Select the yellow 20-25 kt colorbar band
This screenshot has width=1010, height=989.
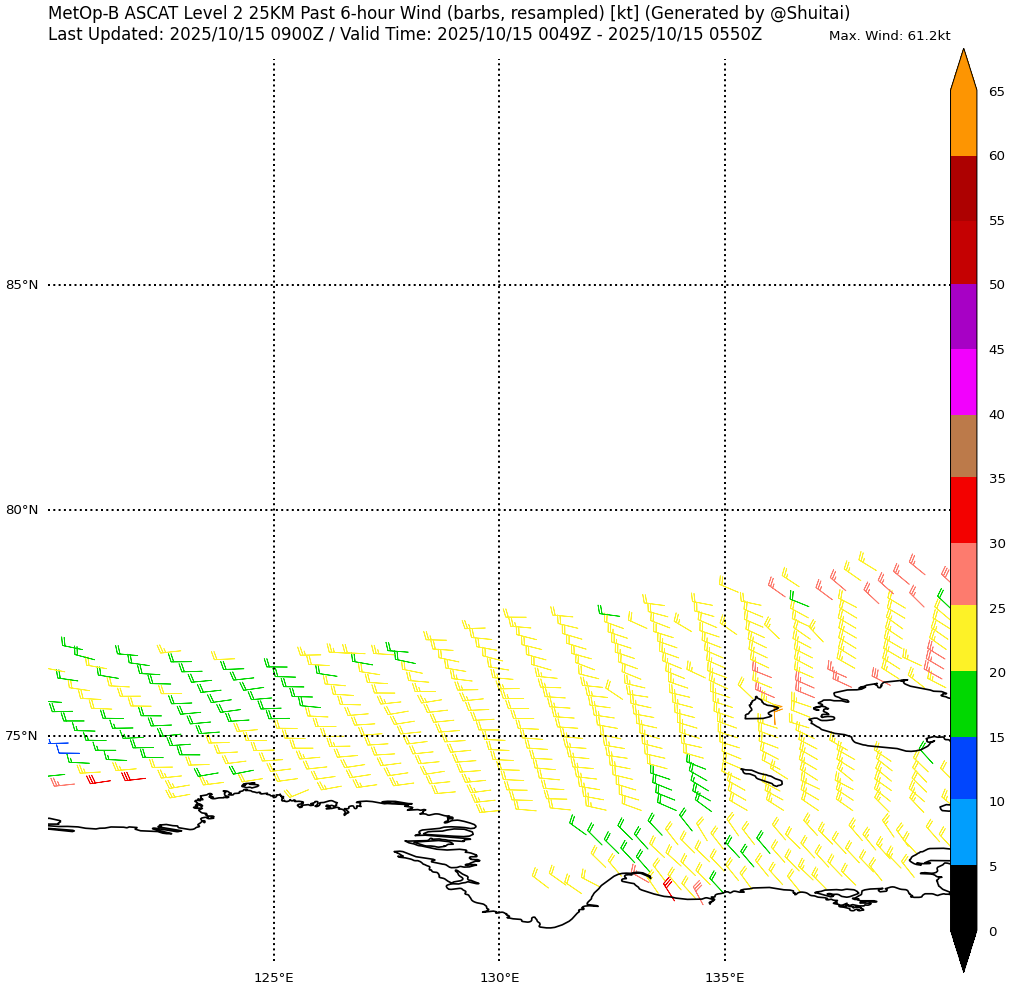[963, 639]
